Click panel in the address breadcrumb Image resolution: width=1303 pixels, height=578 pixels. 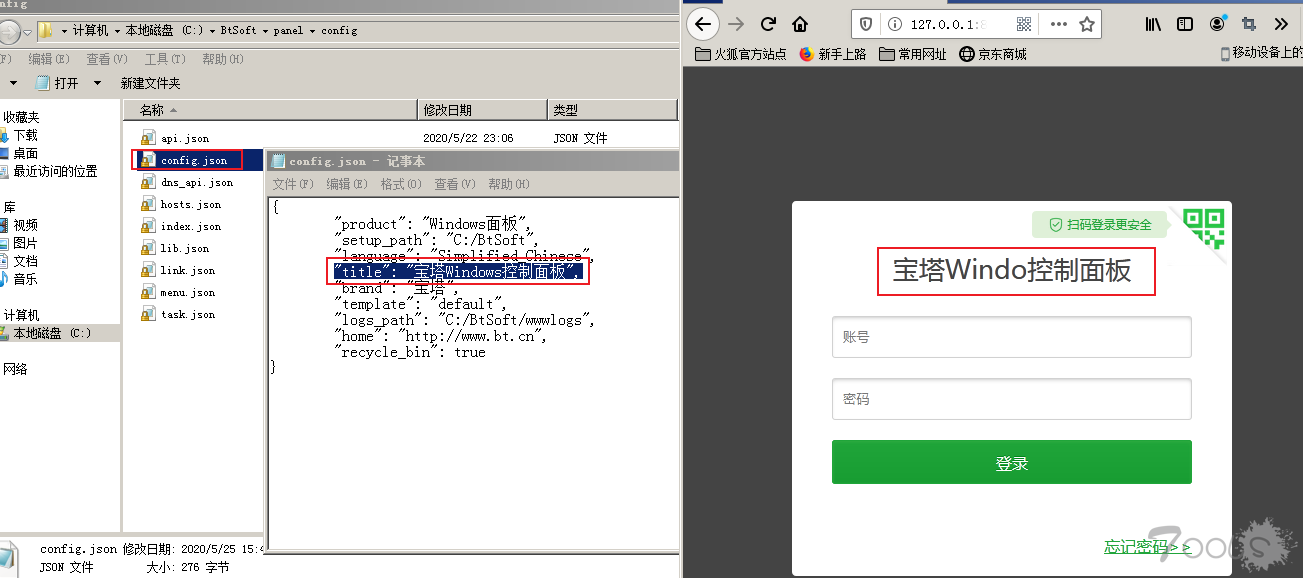(290, 31)
